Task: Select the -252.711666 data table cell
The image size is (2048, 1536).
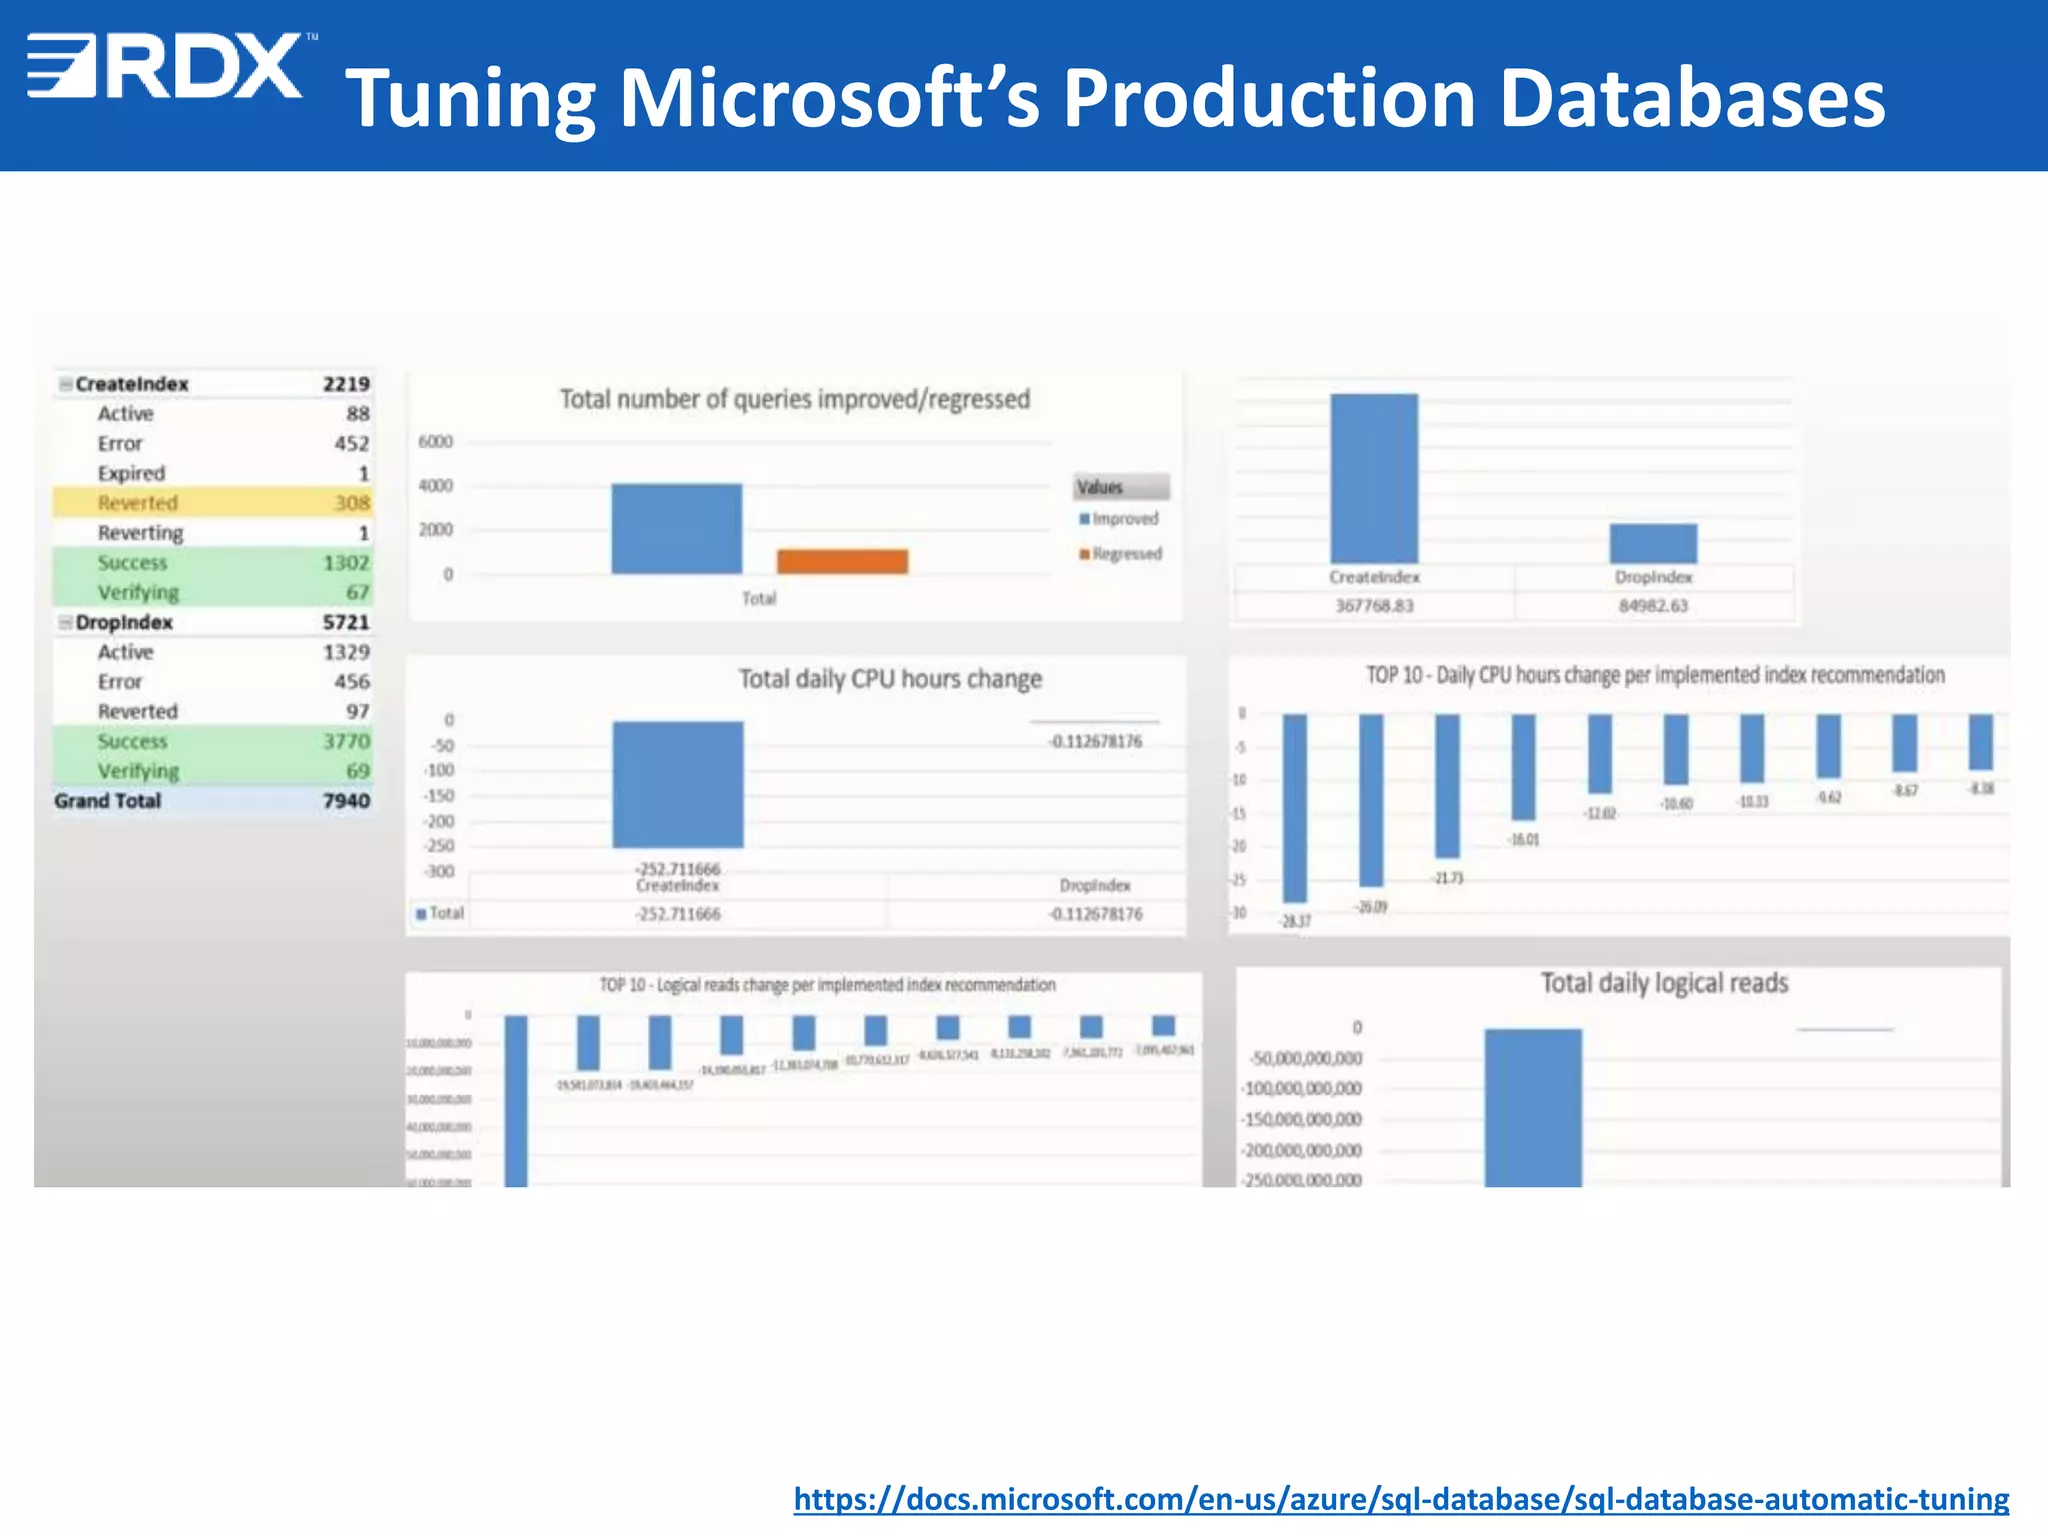Action: pos(678,914)
